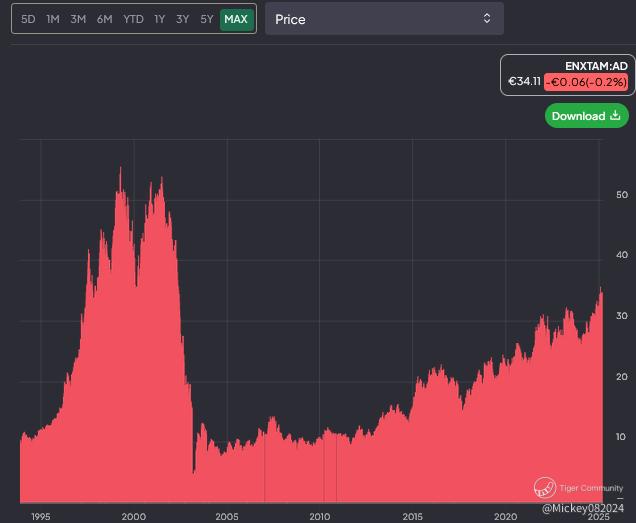The image size is (636, 523).
Task: Click the 2000 label on the time axis
Action: pos(133,516)
